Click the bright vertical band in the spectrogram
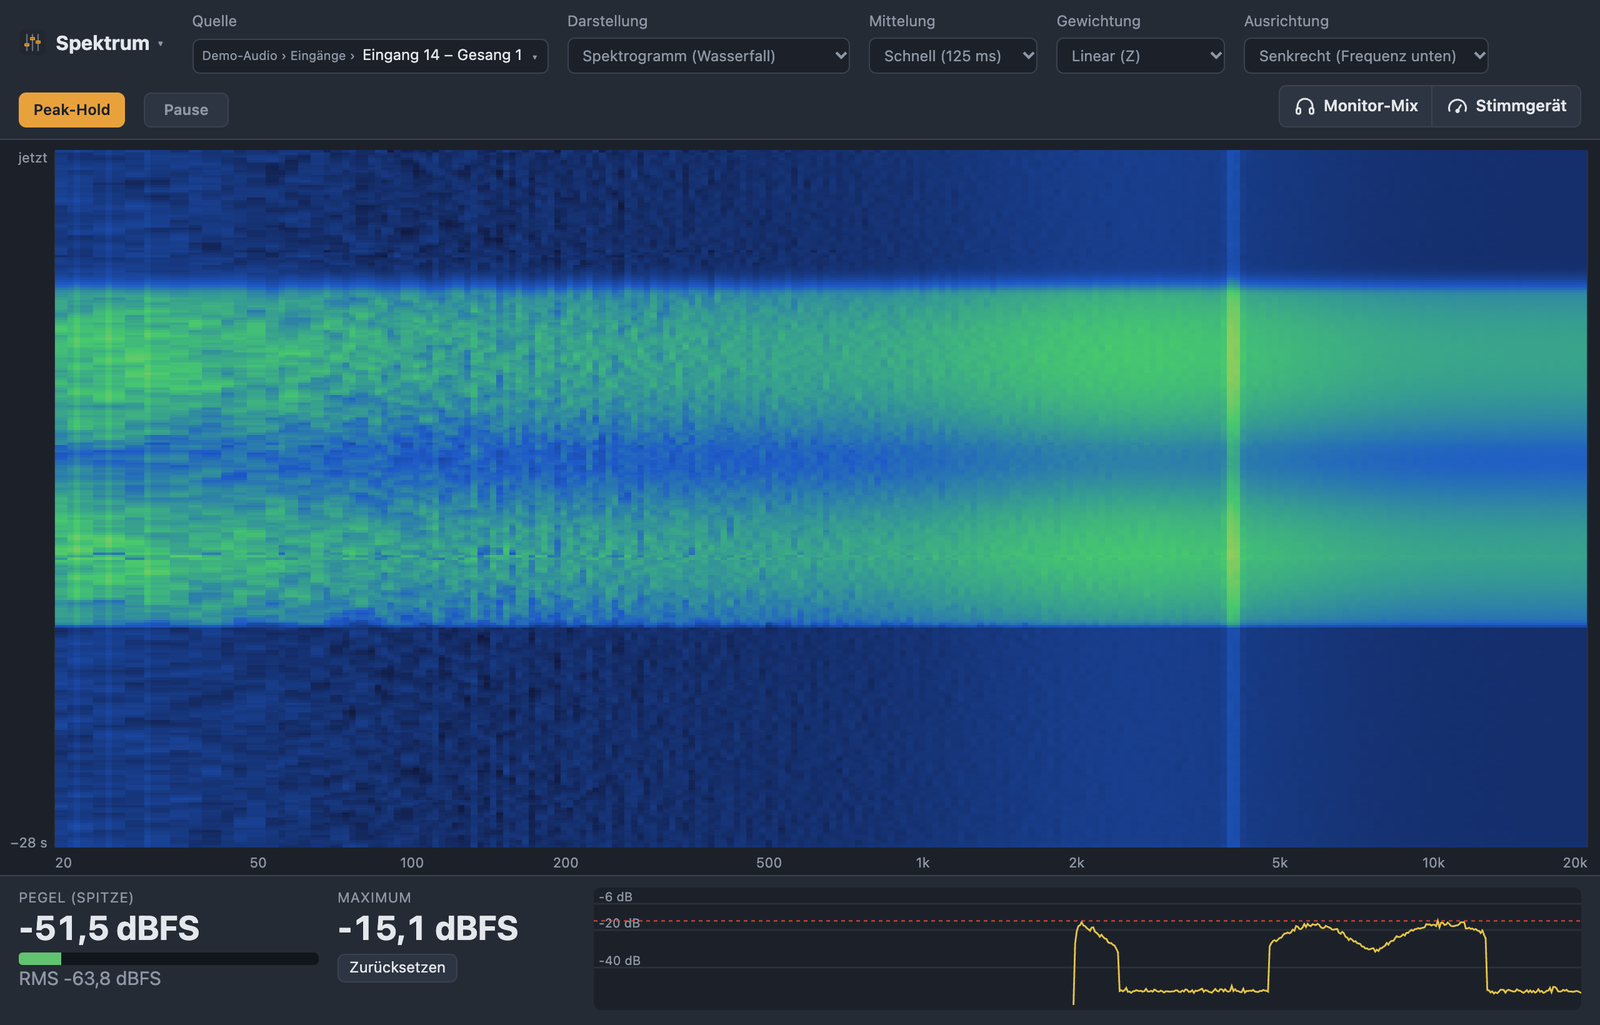This screenshot has width=1600, height=1025. coord(1233,498)
